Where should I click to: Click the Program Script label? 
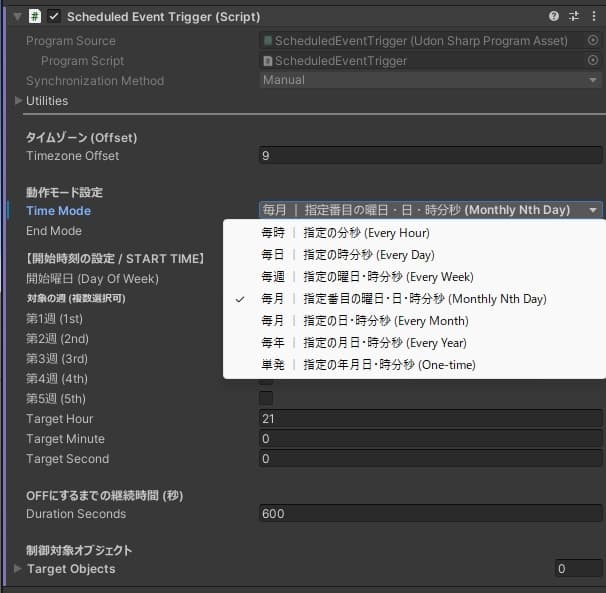tap(82, 61)
